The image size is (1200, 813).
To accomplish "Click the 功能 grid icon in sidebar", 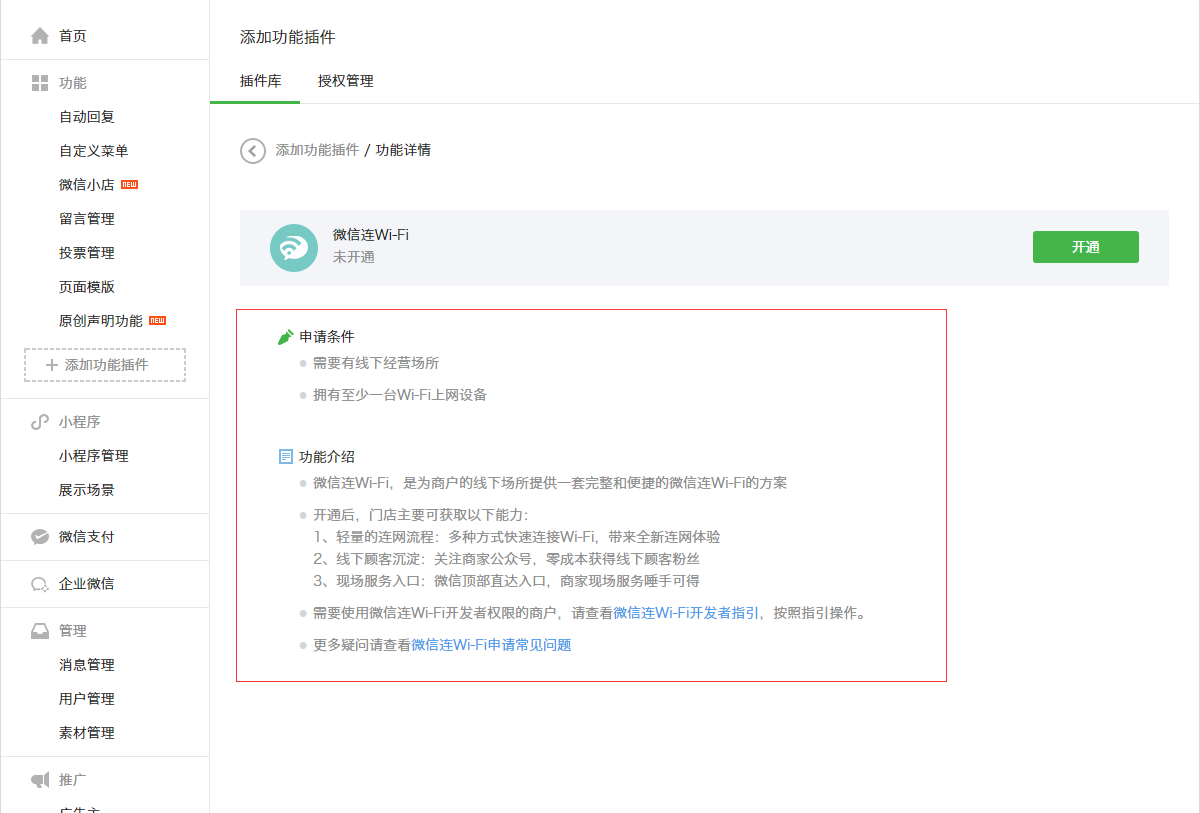I will [x=40, y=83].
